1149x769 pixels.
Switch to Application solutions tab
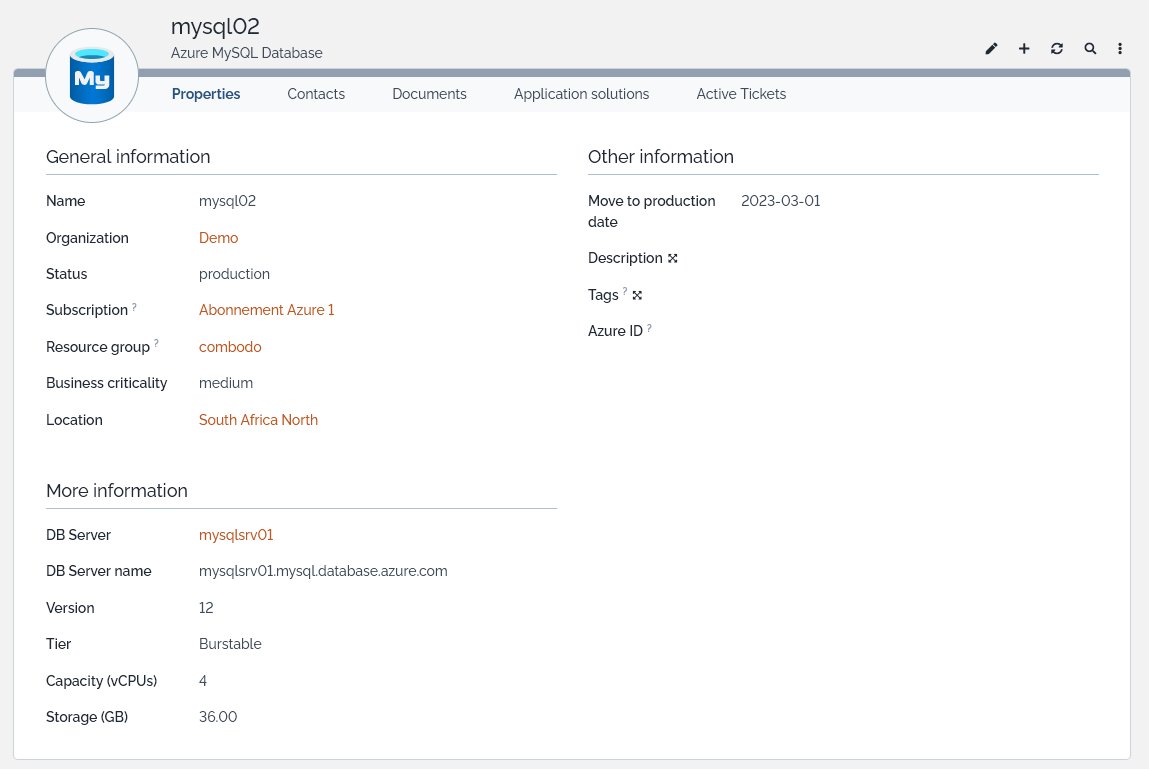(581, 94)
